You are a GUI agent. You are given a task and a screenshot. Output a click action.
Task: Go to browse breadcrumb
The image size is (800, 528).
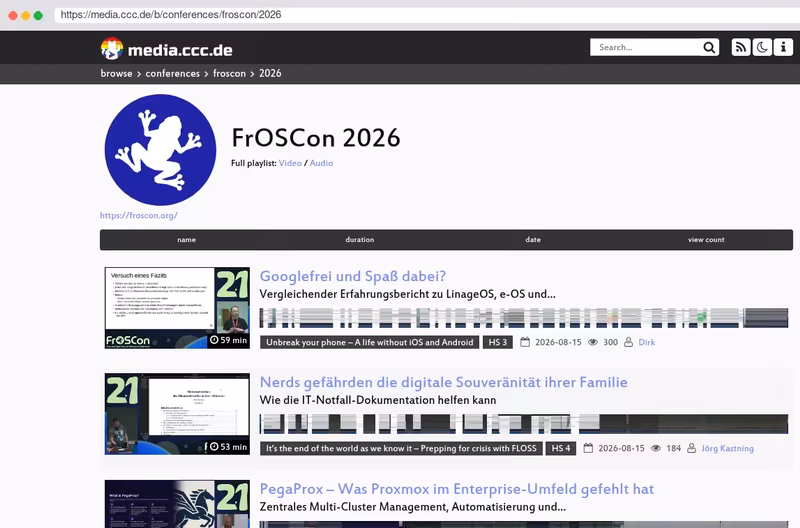click(x=116, y=73)
